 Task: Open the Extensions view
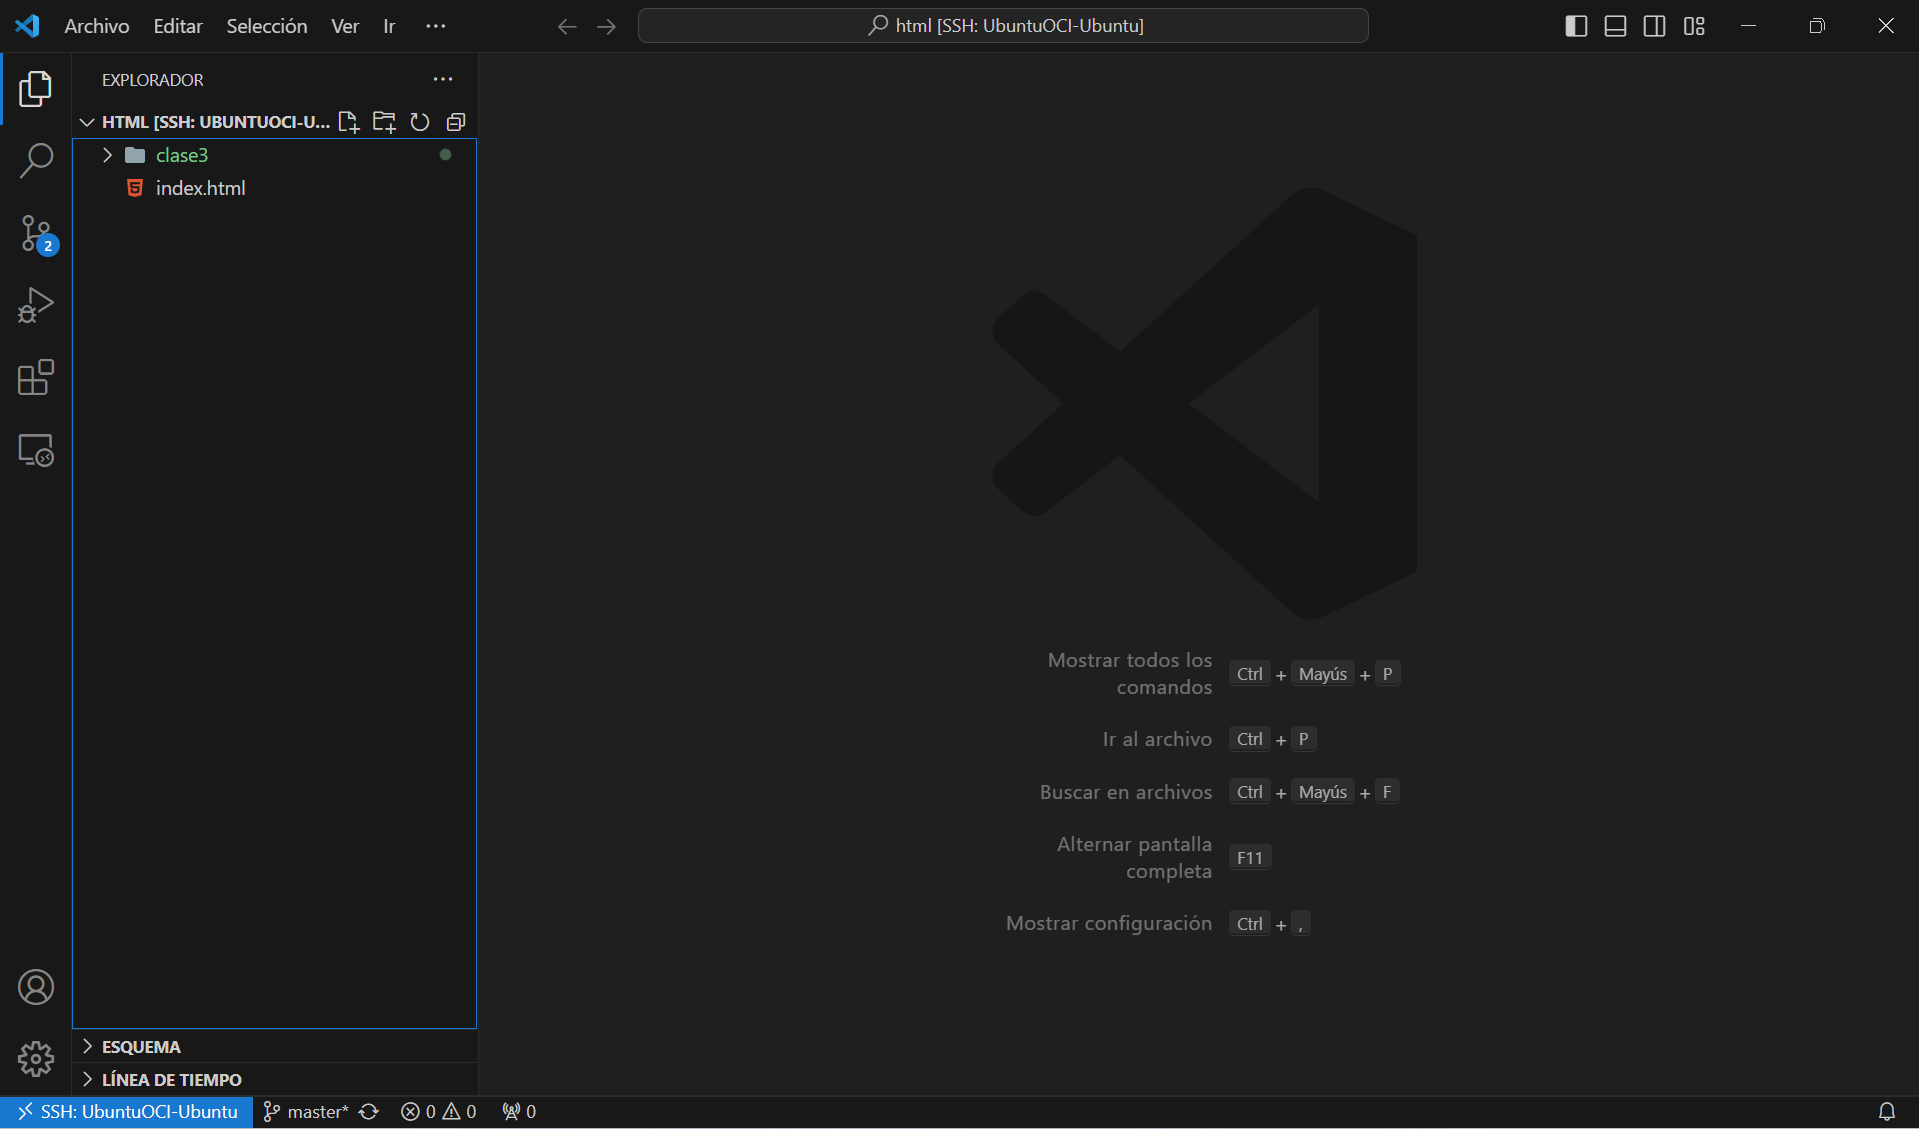coord(36,378)
